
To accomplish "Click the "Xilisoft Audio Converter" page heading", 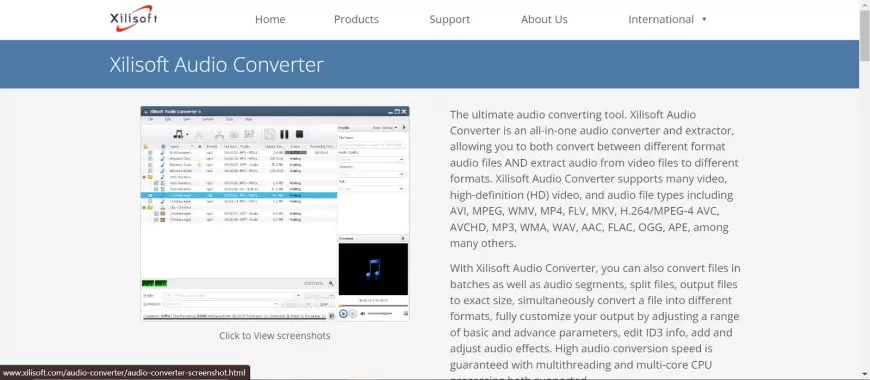I will coord(216,64).
